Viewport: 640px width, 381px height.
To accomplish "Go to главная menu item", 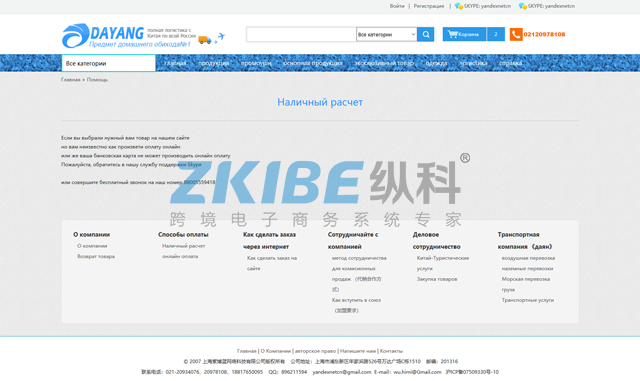I will [x=175, y=63].
